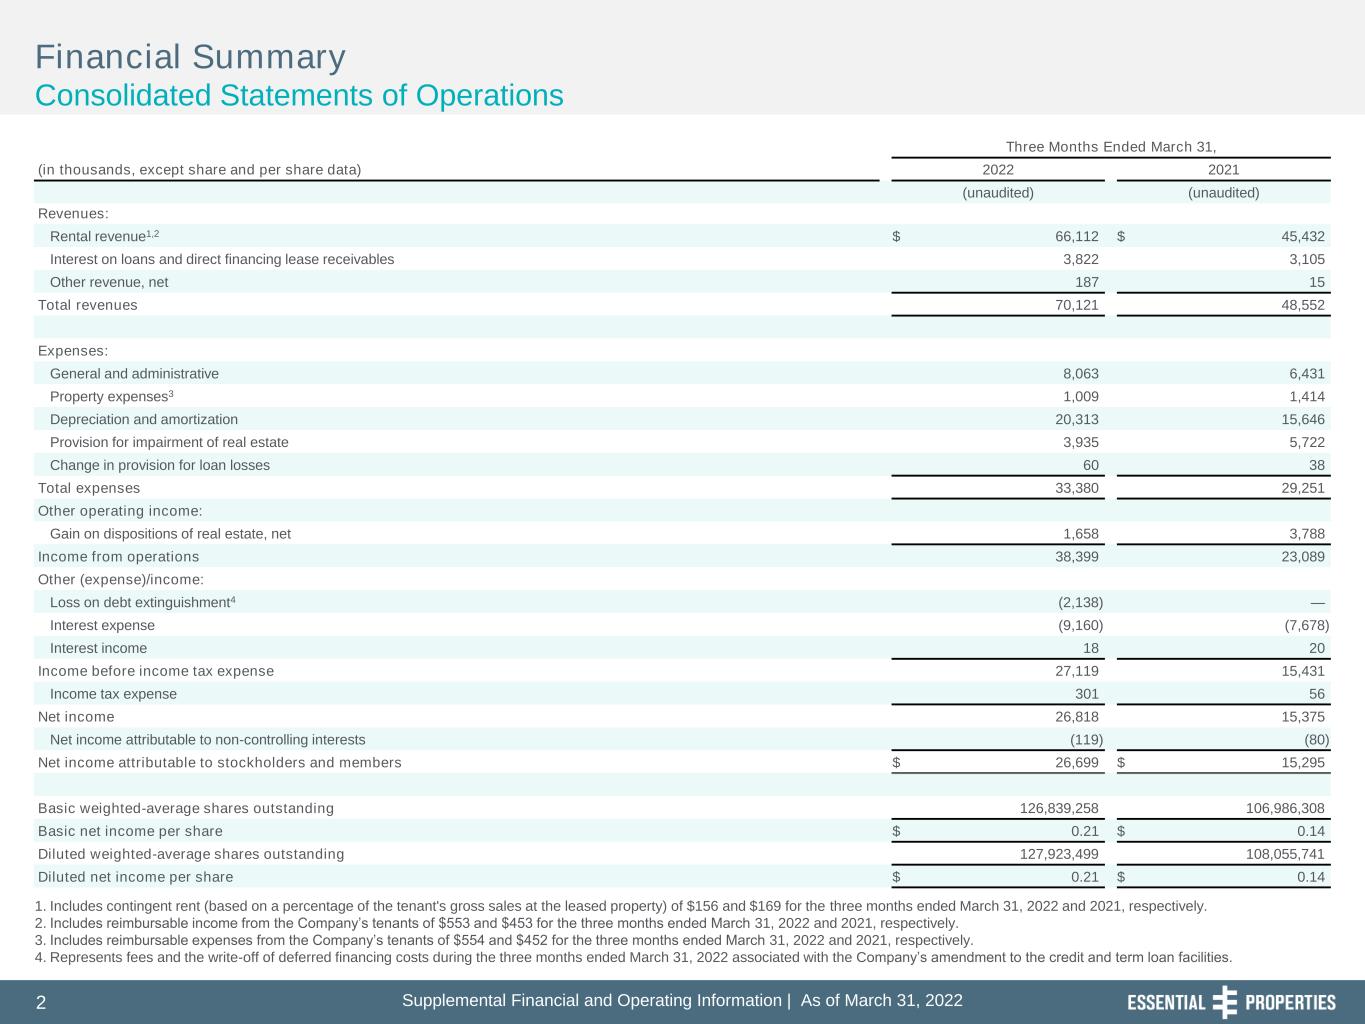Click rental revenue value 45,432

[1303, 237]
